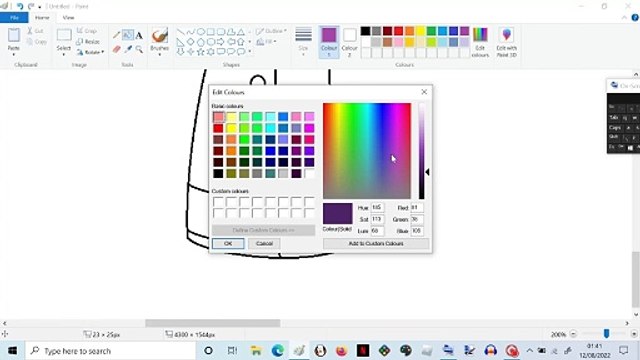
Task: Click the taskbar search box
Action: (x=111, y=351)
